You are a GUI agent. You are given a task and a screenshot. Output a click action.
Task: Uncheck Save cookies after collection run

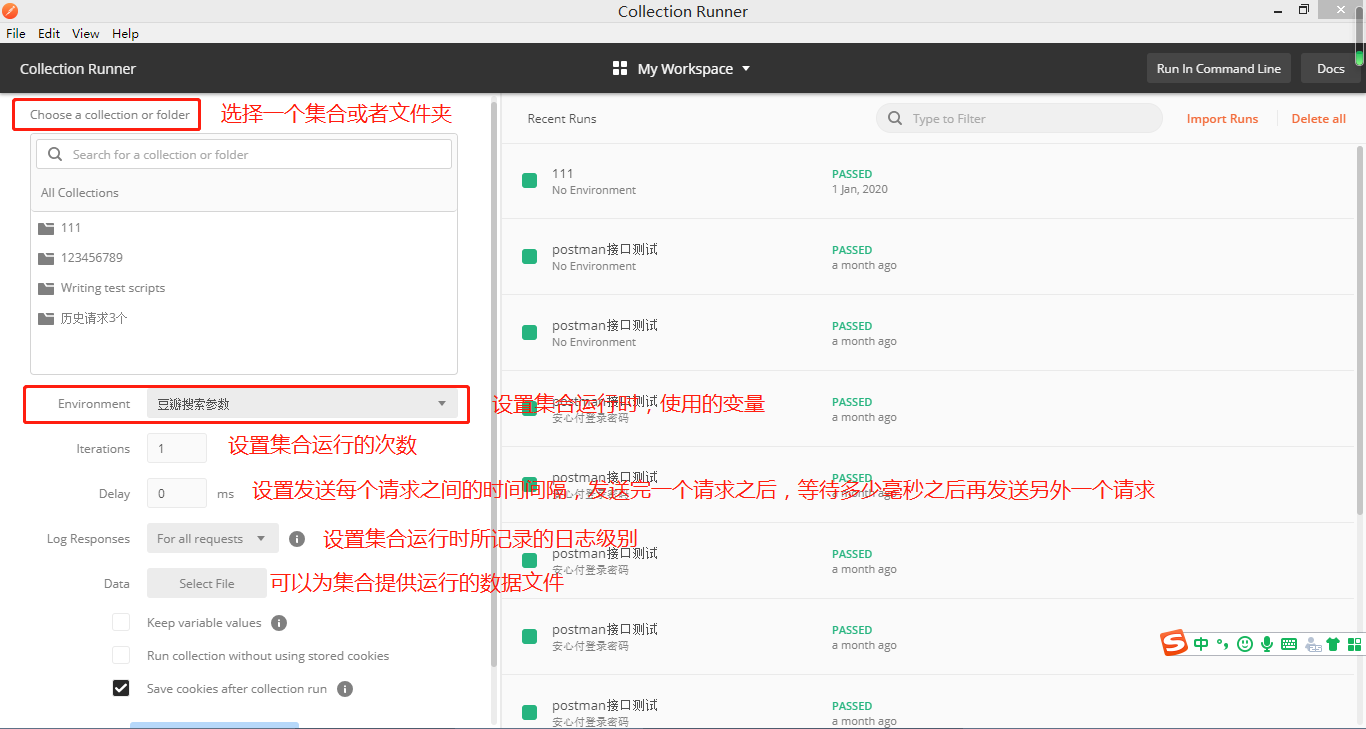tap(121, 688)
